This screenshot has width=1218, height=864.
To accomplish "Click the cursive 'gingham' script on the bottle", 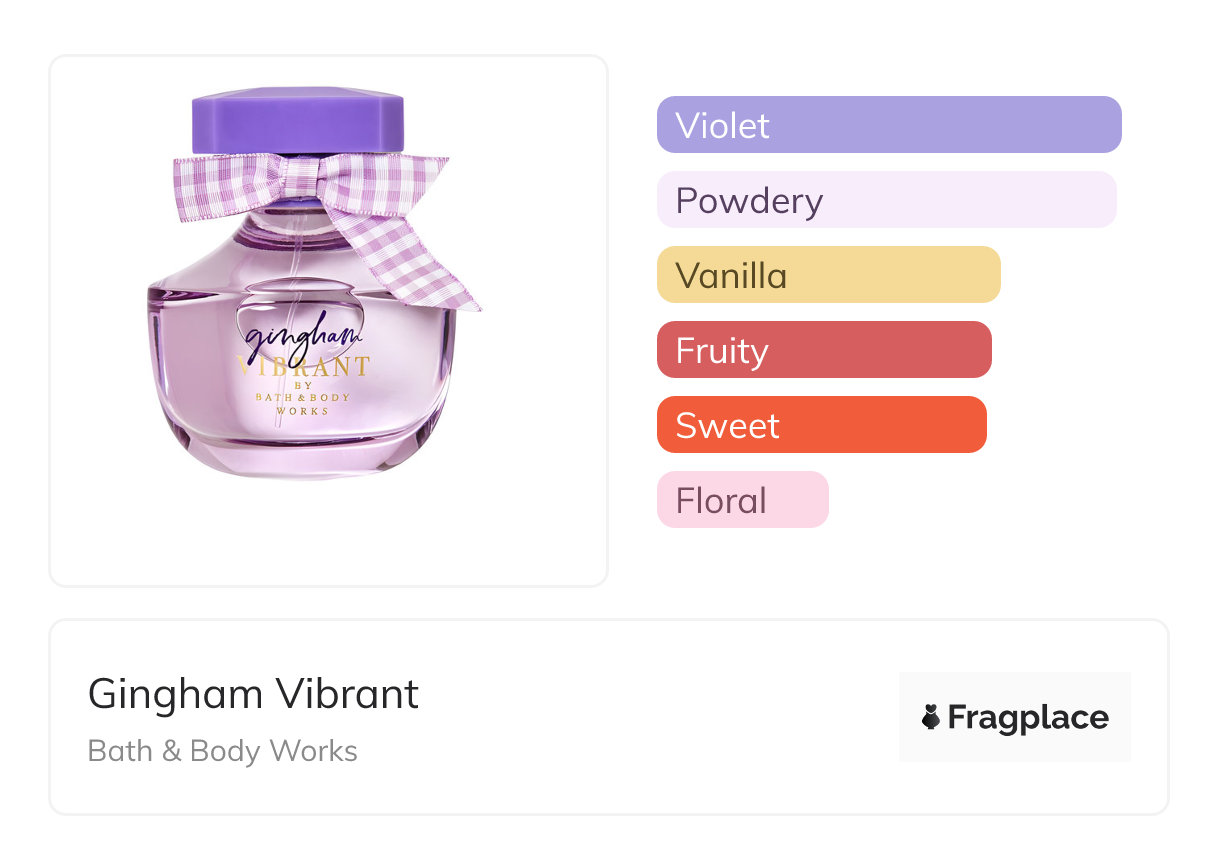I will coord(284,340).
